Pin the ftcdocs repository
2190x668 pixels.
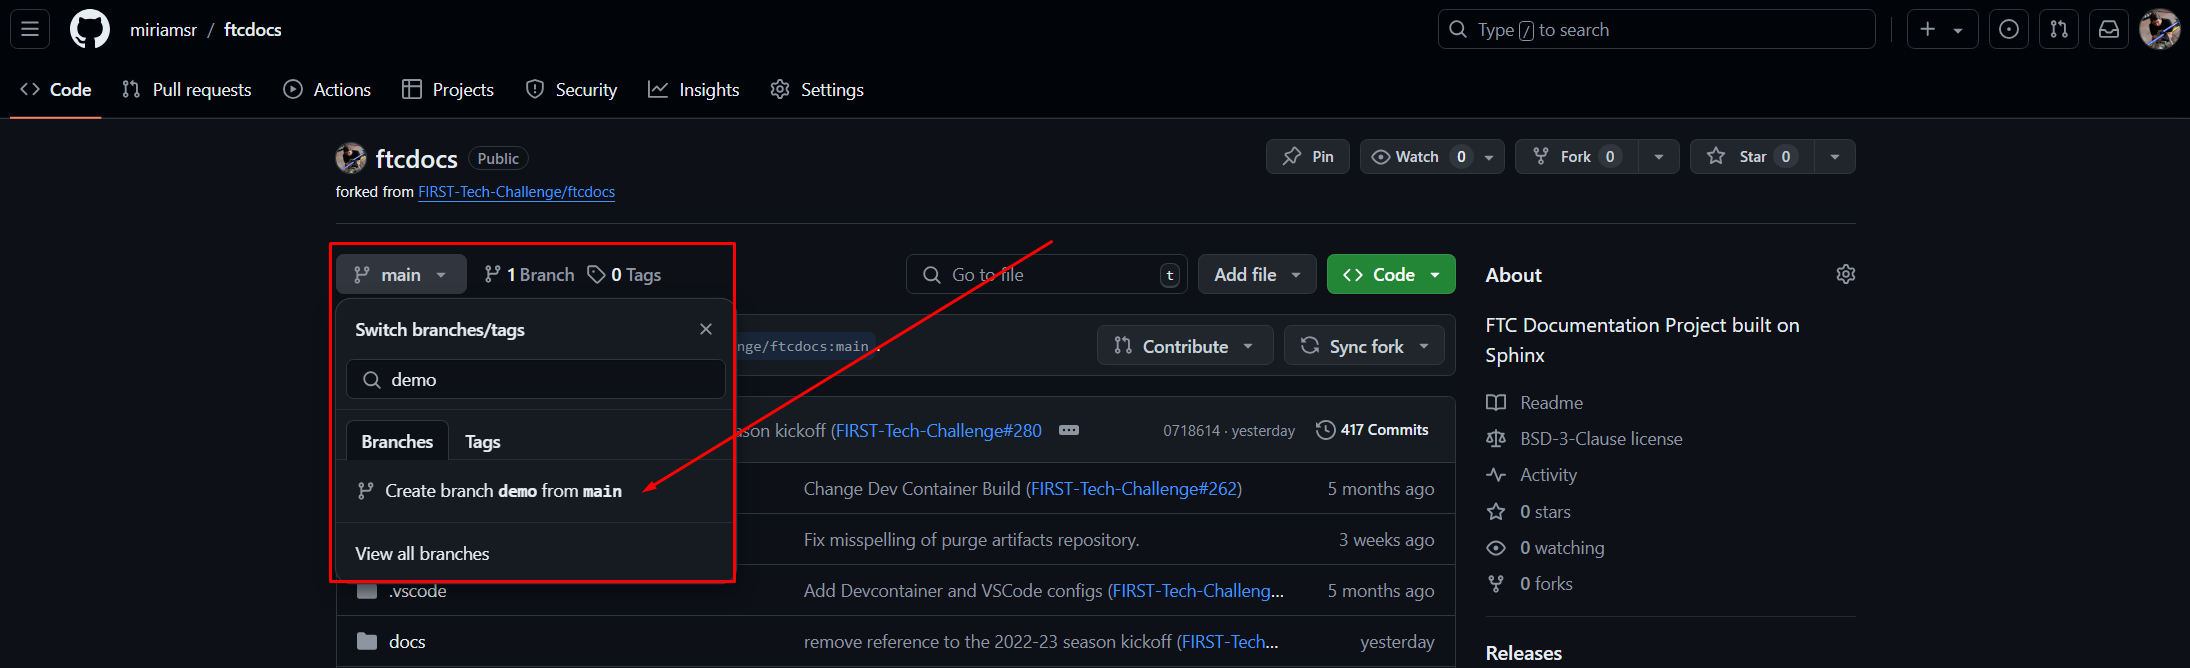coord(1308,157)
